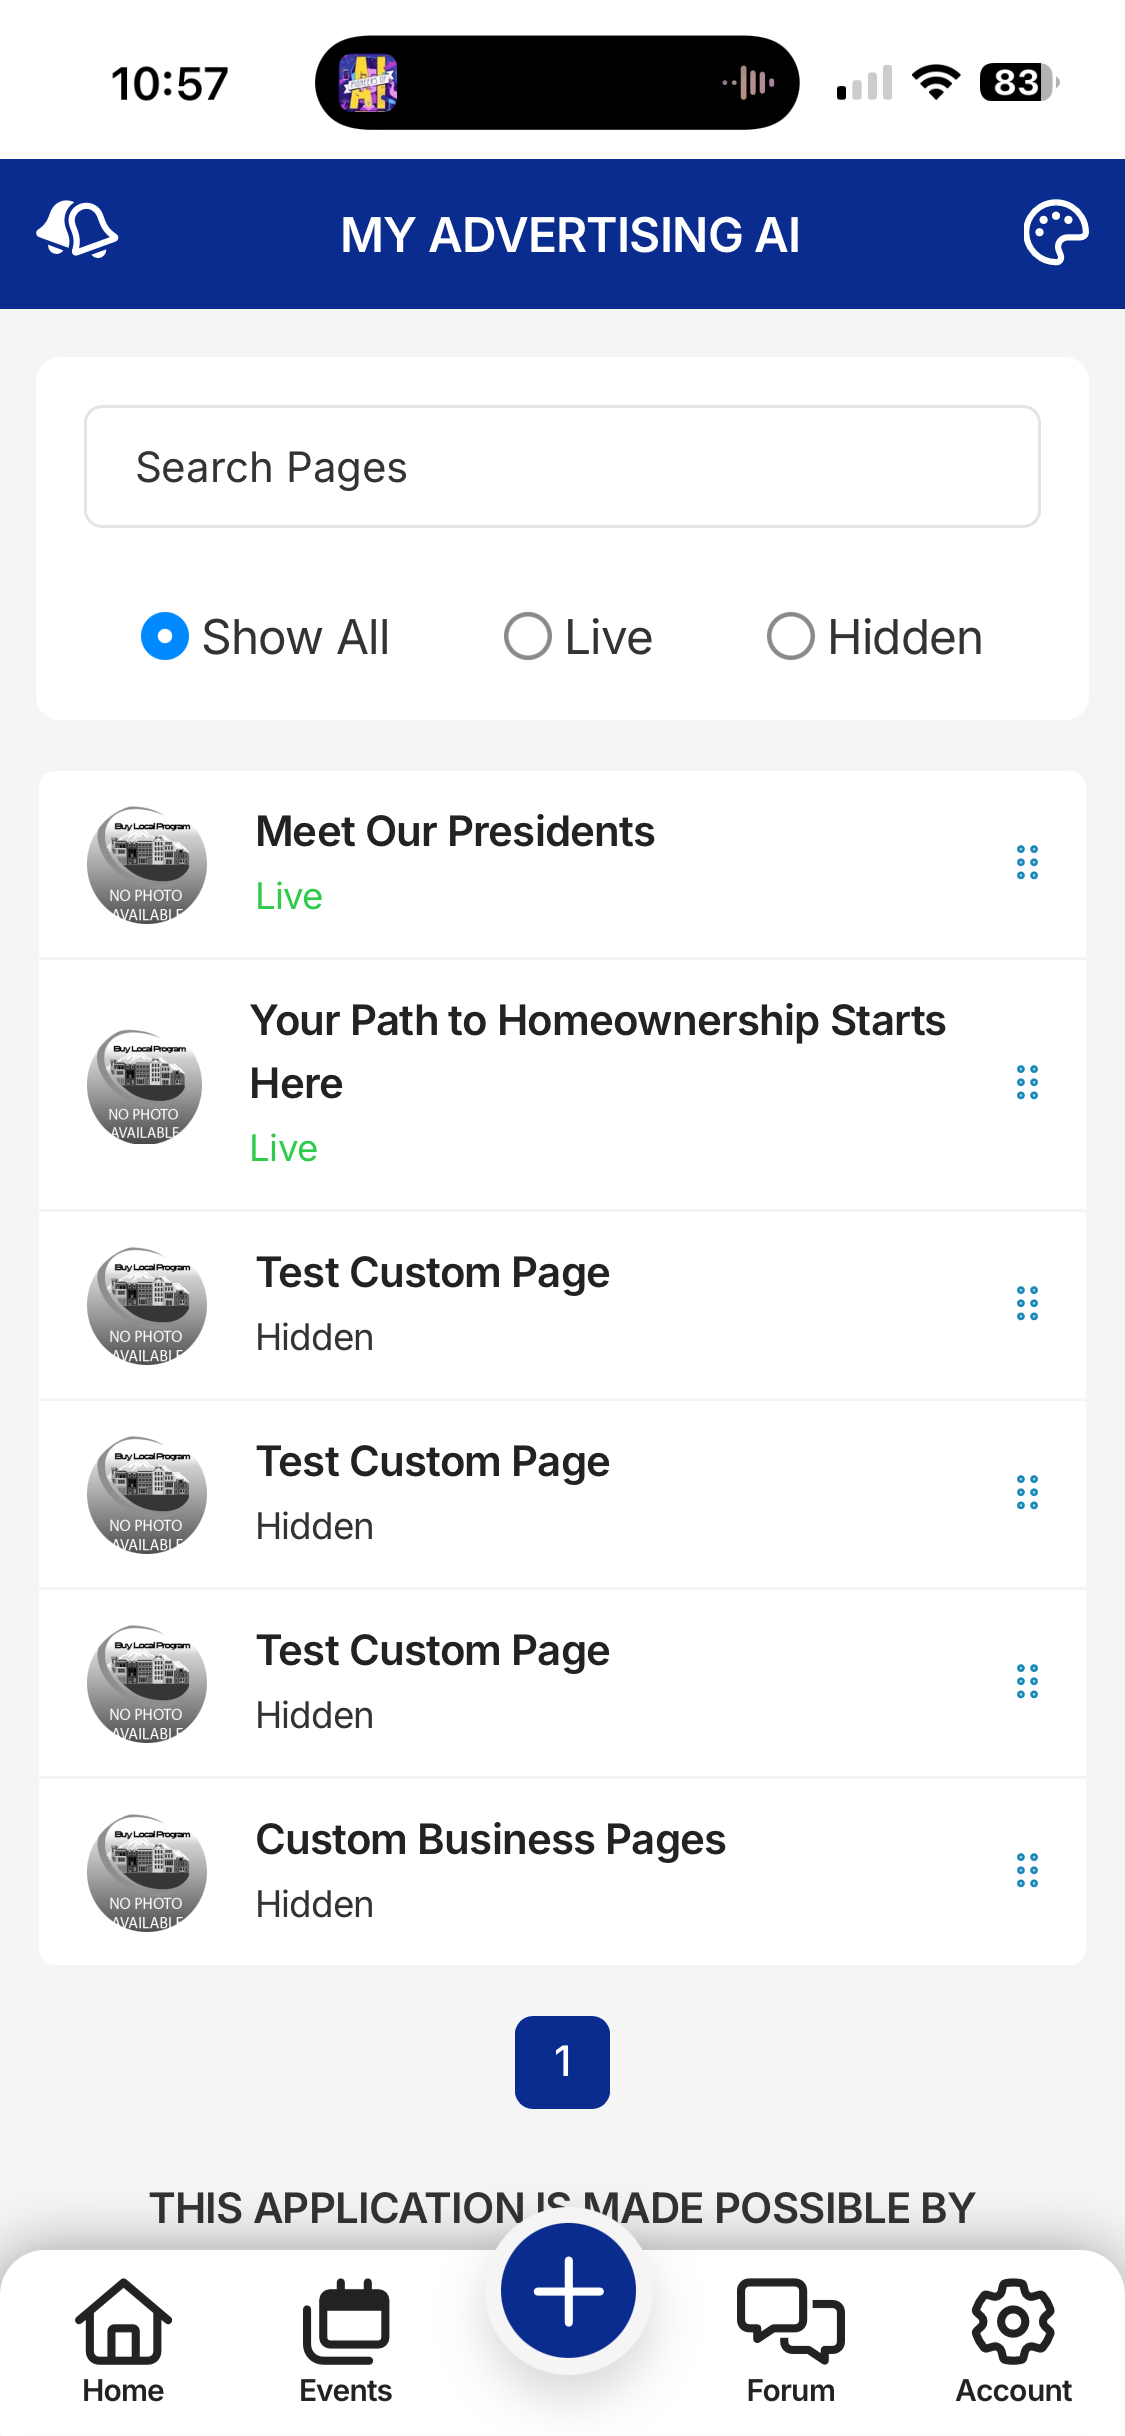
Task: Open the Meet Our Presidents page
Action: [455, 832]
